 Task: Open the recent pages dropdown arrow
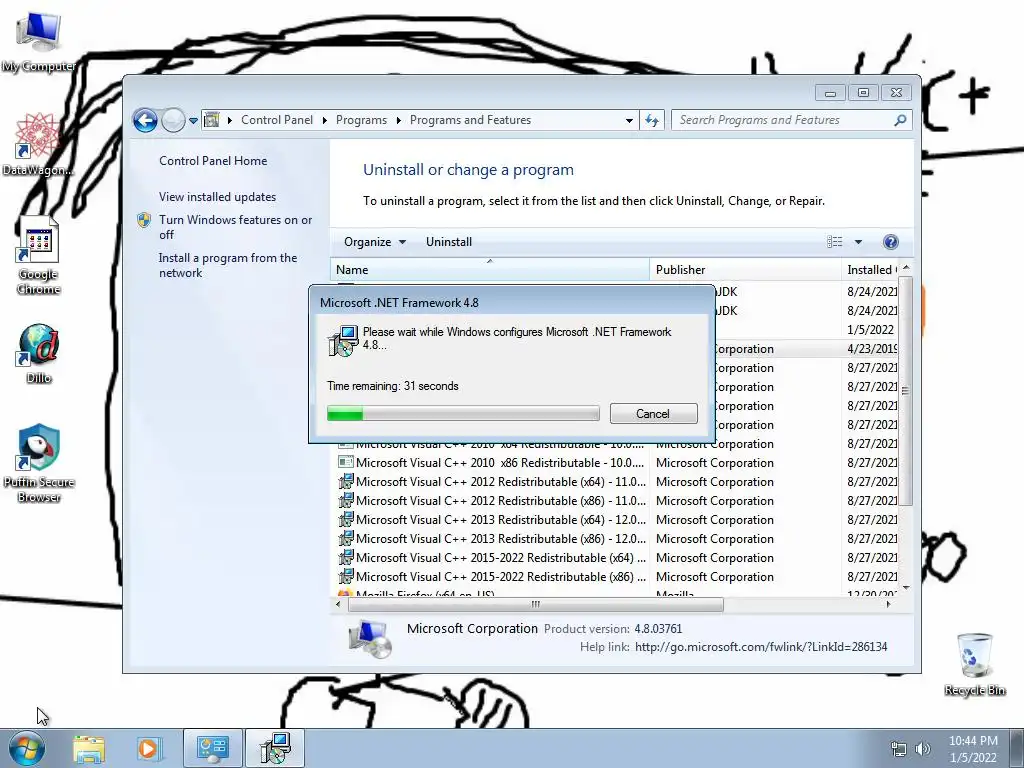(193, 121)
